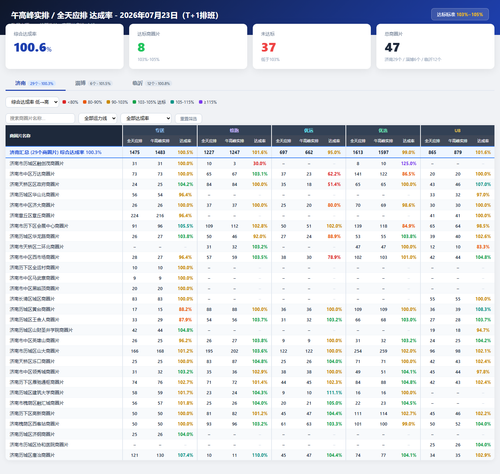This screenshot has height=474, width=500.
Task: Click the 108.3% rate cell
Action: 483,309
